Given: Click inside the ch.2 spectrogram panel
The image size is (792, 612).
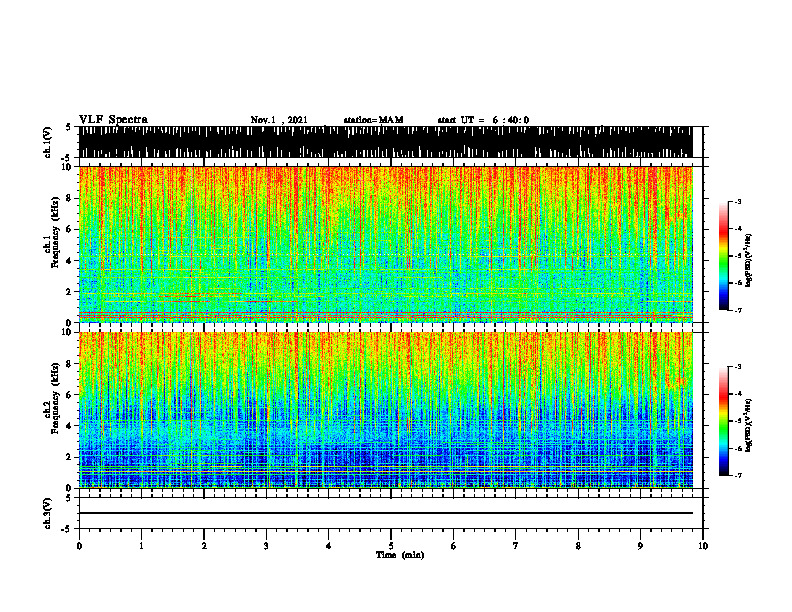Looking at the screenshot, I should (x=386, y=410).
